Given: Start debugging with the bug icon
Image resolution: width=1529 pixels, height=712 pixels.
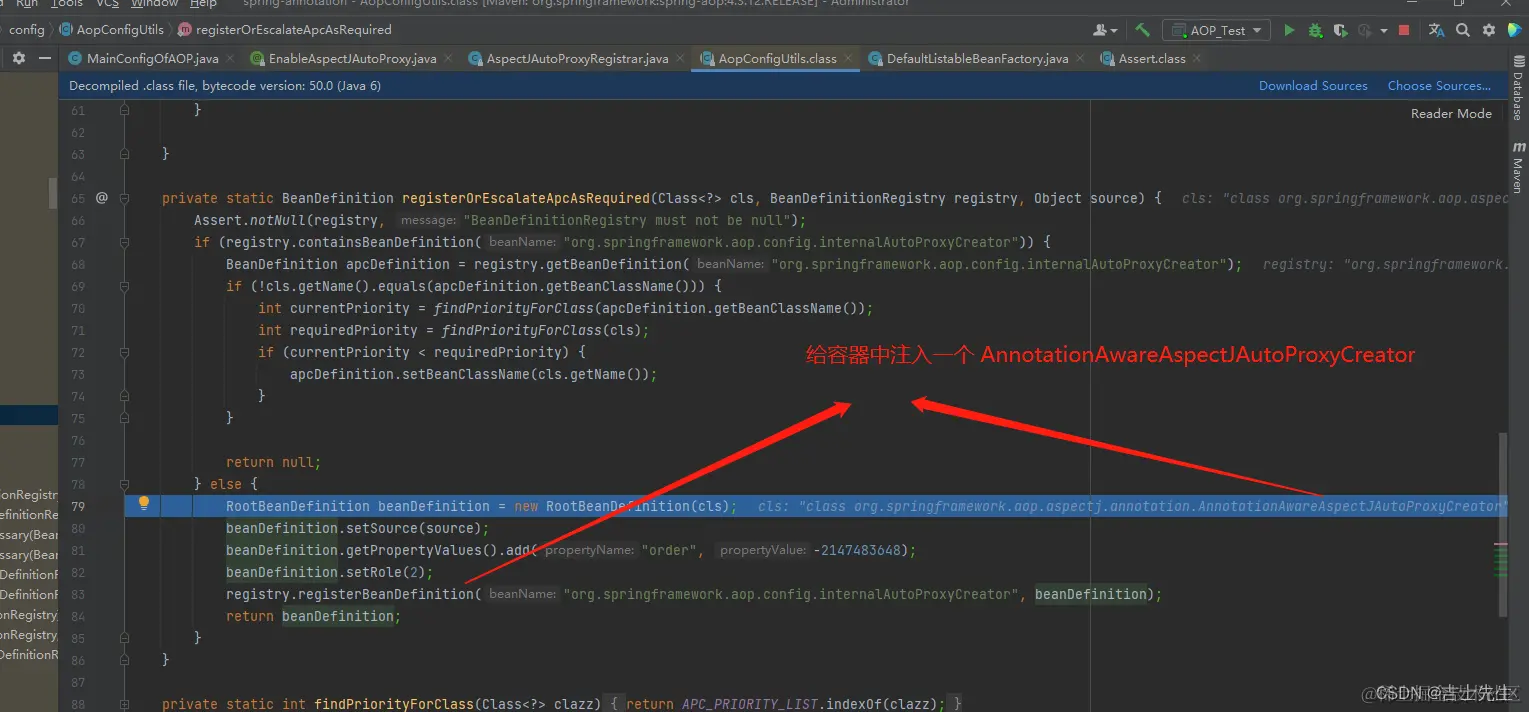Looking at the screenshot, I should pyautogui.click(x=1315, y=30).
